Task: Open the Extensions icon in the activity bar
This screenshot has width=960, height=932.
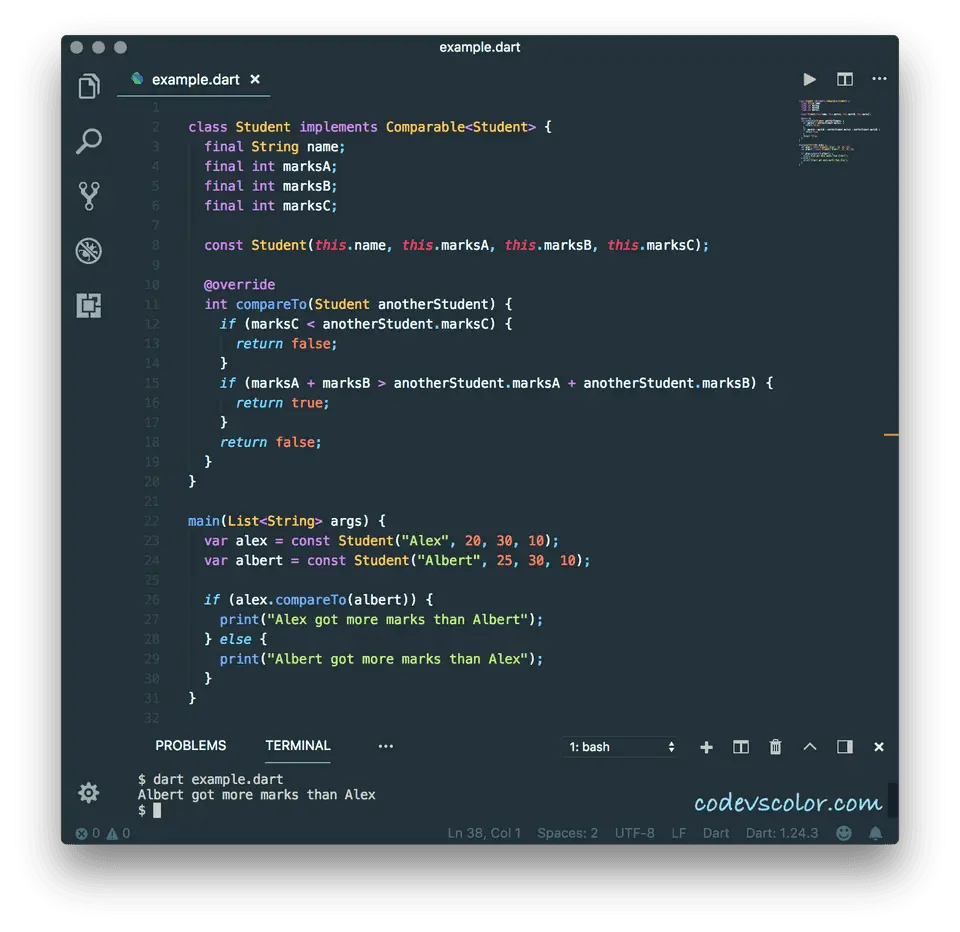Action: [x=89, y=305]
